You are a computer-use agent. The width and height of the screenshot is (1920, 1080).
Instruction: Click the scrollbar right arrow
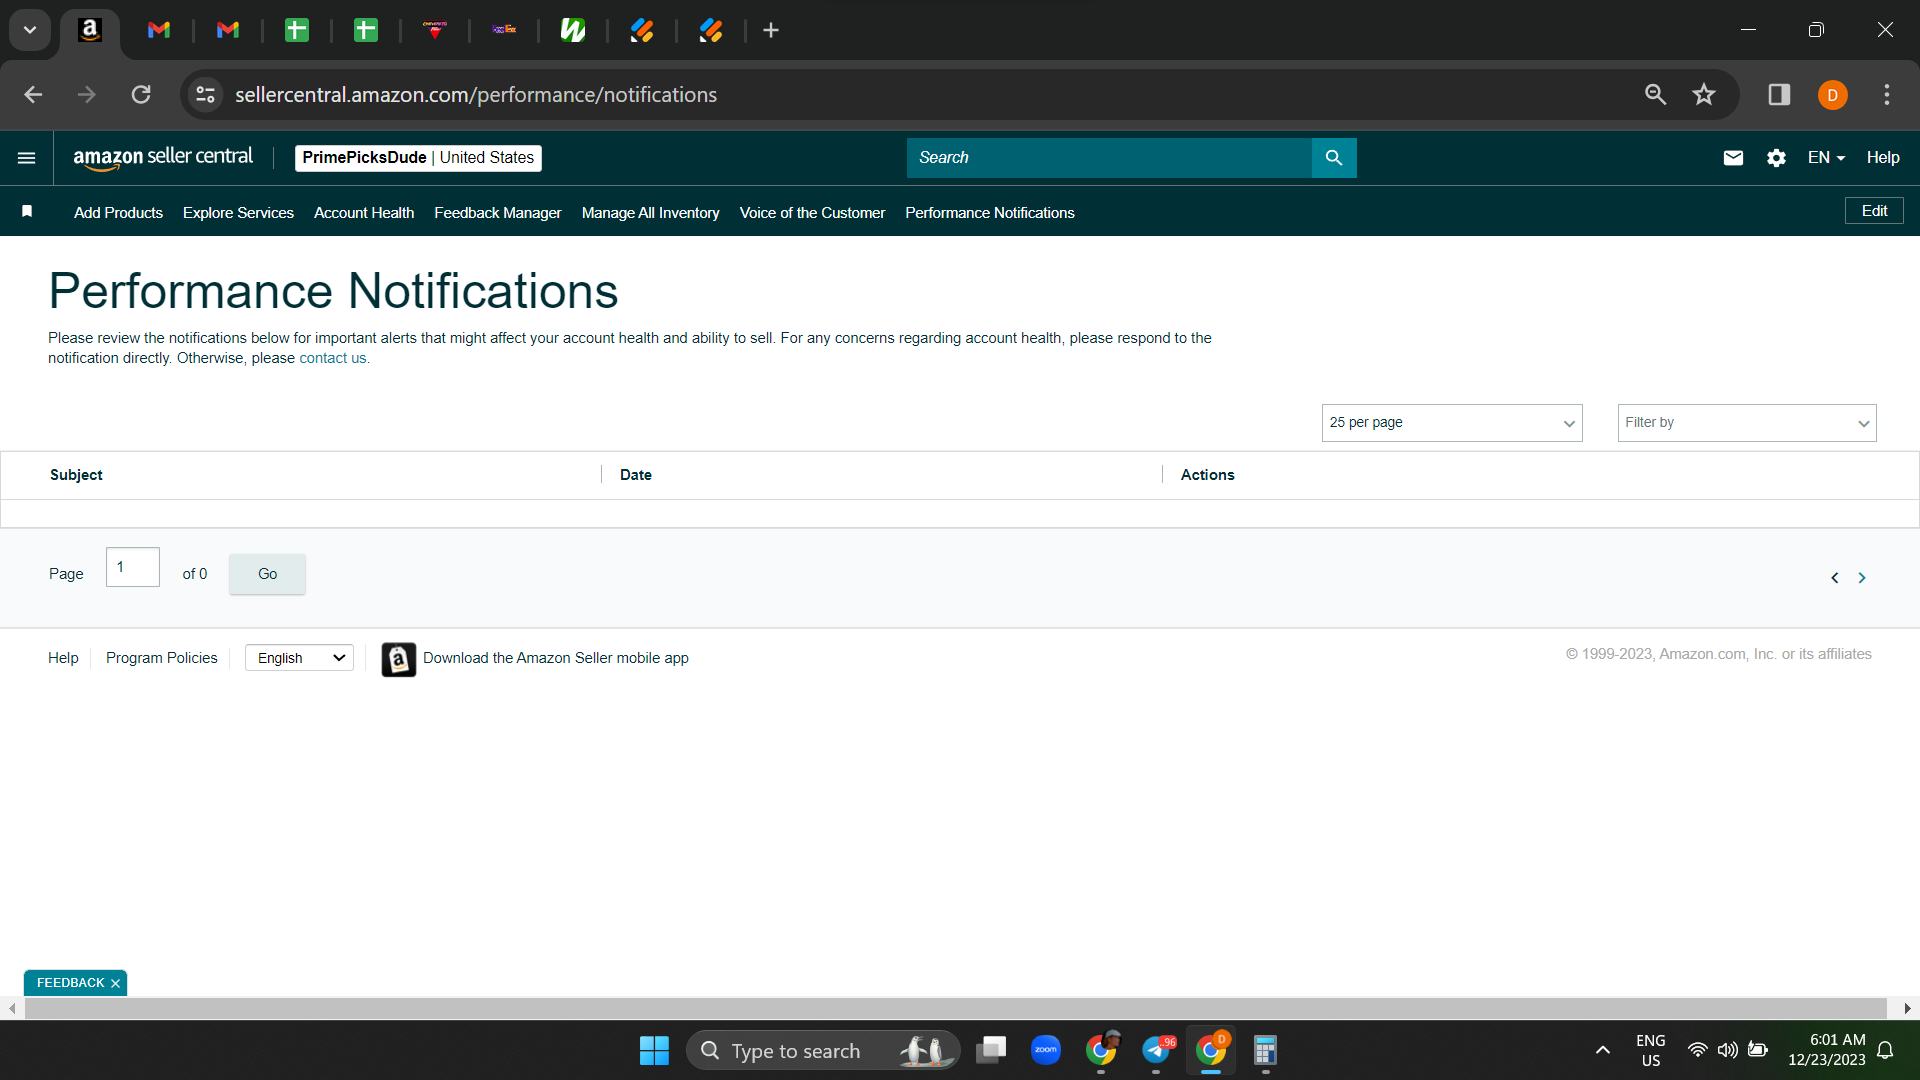click(1908, 1009)
